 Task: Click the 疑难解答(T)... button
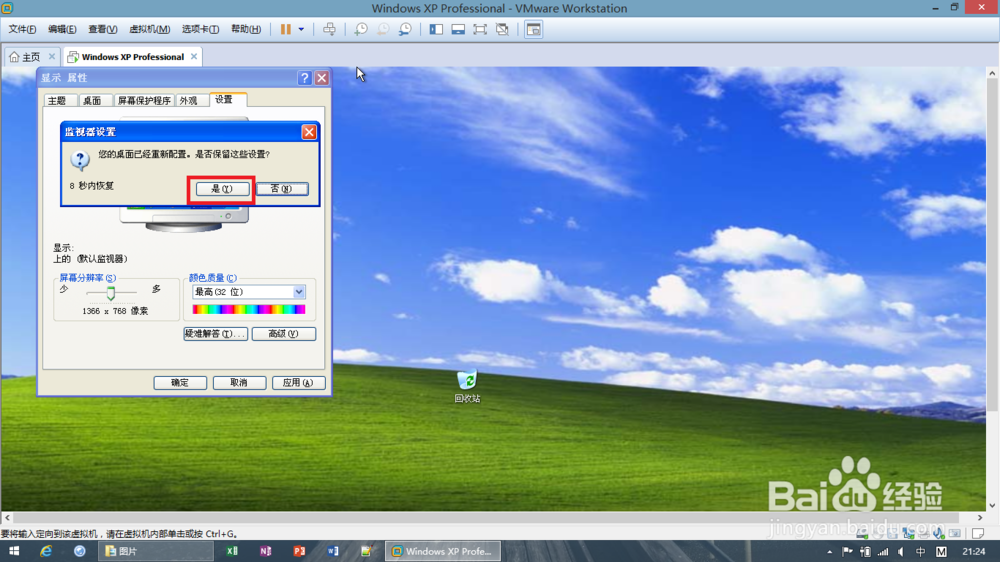(216, 334)
